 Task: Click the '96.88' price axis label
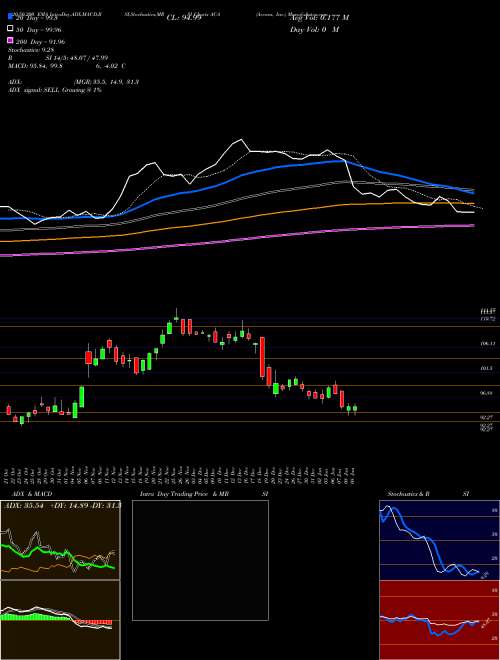click(487, 393)
